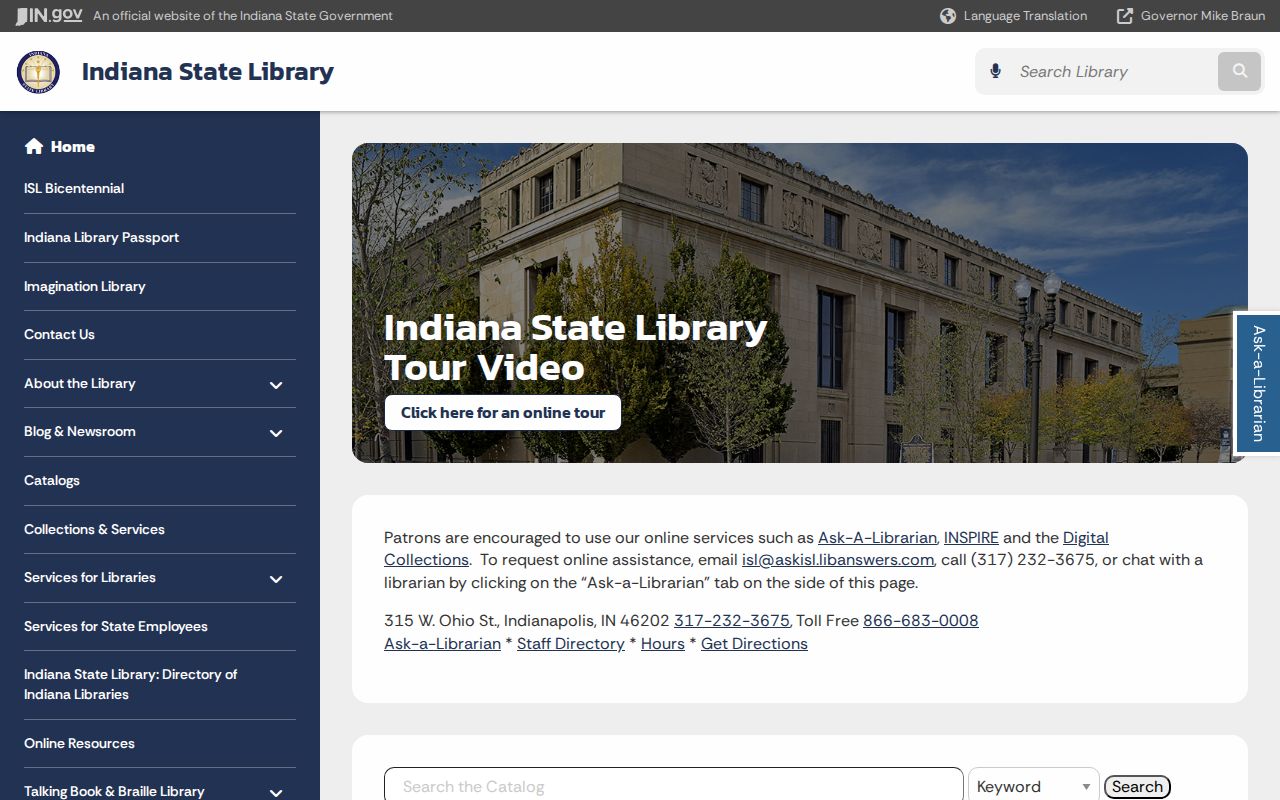Click the external link icon beside Governor Mike Braun
Image resolution: width=1280 pixels, height=800 pixels.
(x=1125, y=16)
